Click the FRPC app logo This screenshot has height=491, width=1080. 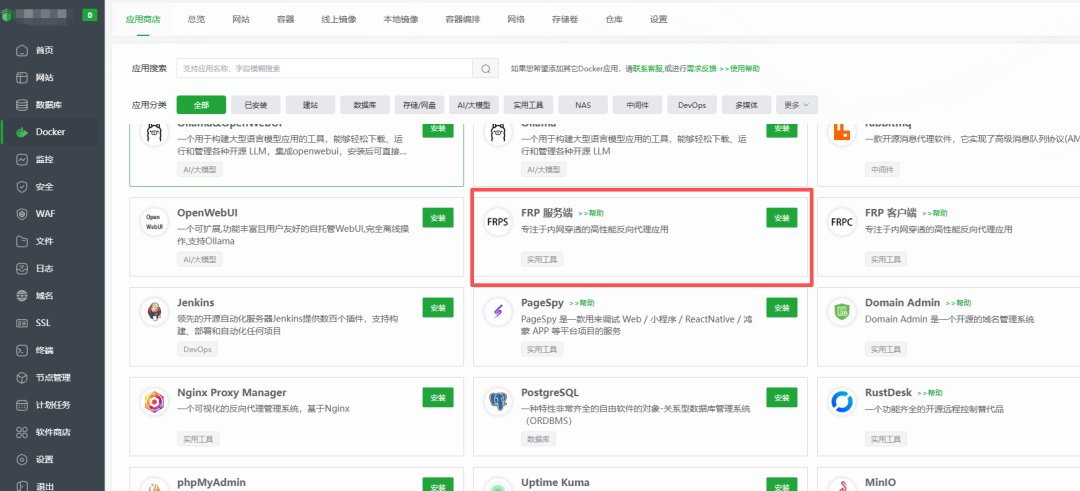[x=842, y=221]
